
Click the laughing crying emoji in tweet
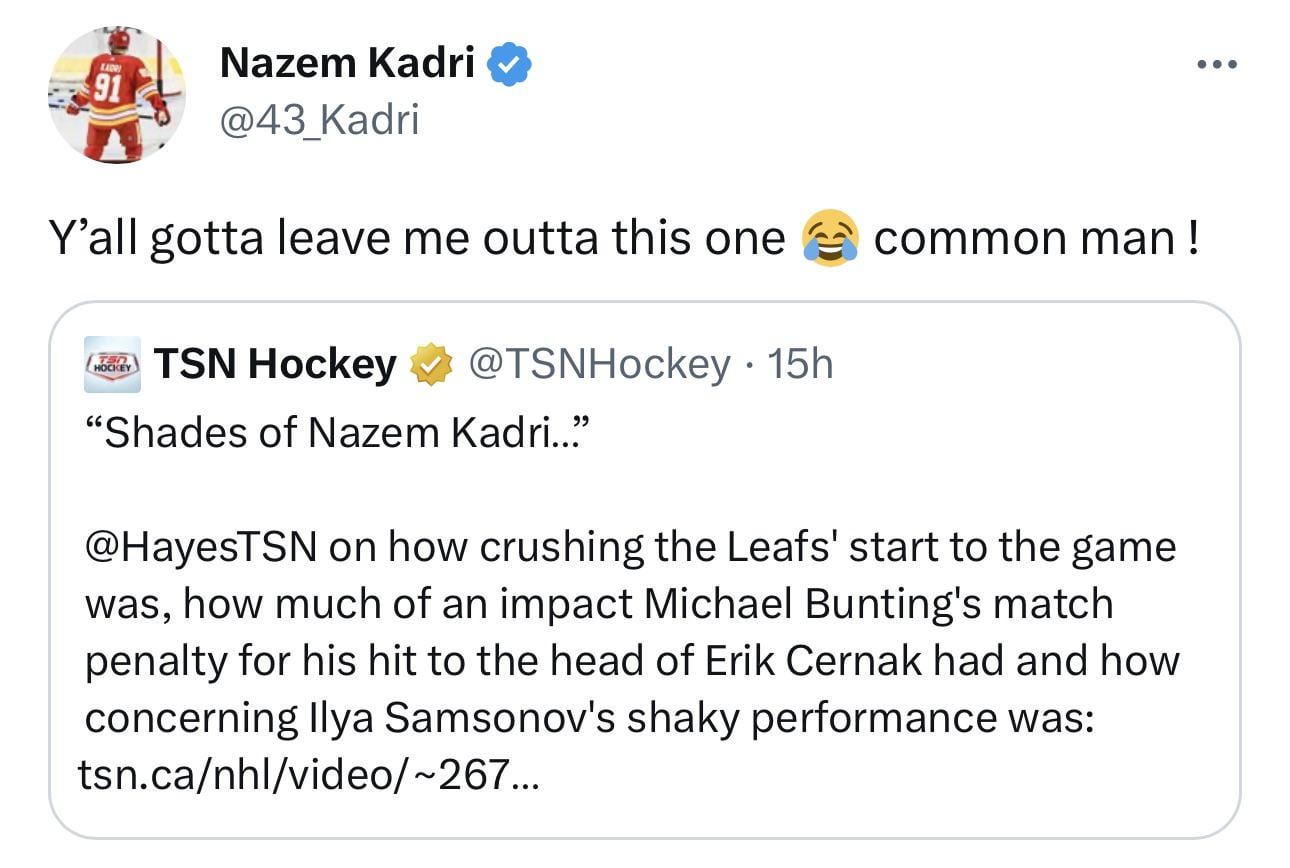[830, 239]
